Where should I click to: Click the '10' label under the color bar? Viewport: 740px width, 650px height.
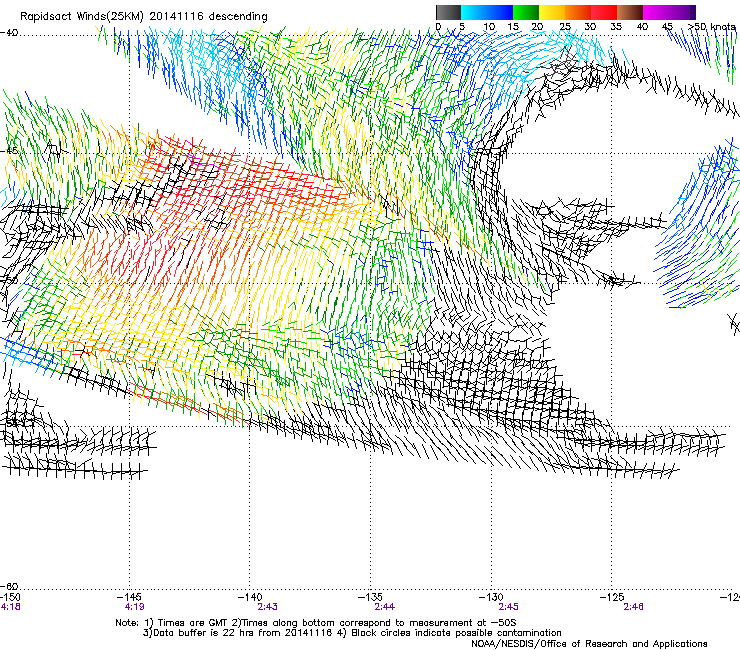click(489, 27)
